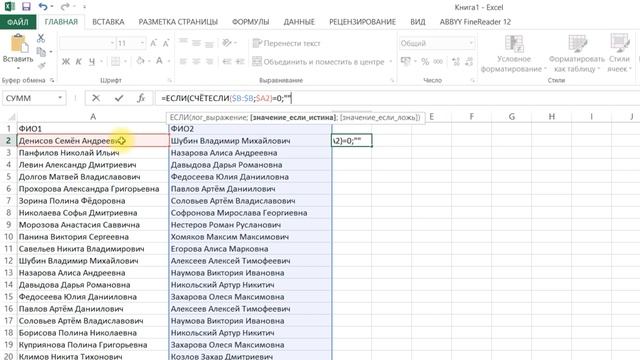This screenshot has height=360, width=640.
Task: Open the font name dropdown
Action: pos(112,43)
